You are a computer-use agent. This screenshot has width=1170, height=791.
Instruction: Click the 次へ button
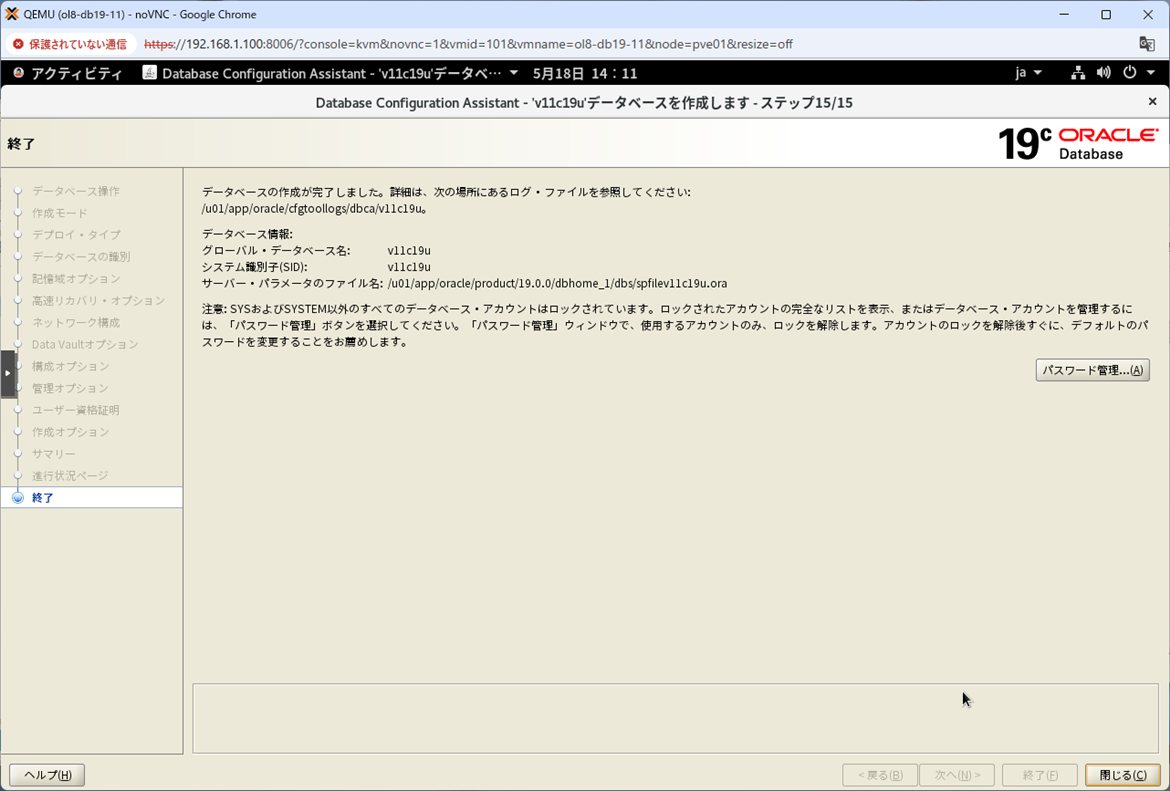point(957,775)
